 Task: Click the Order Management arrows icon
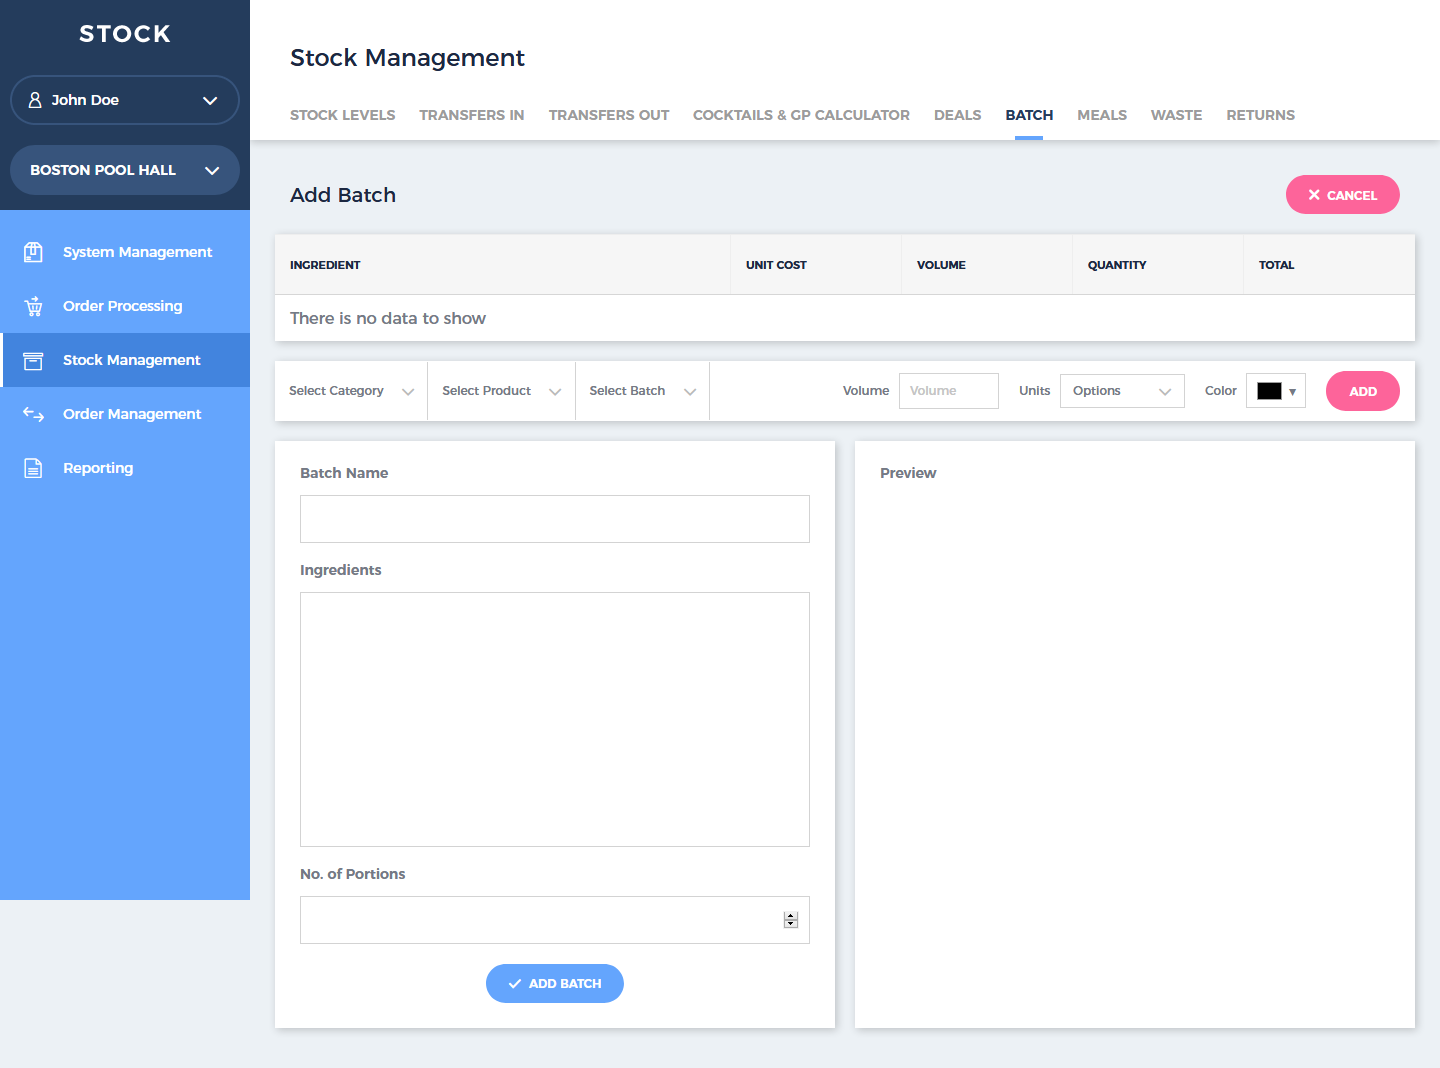[x=33, y=414]
